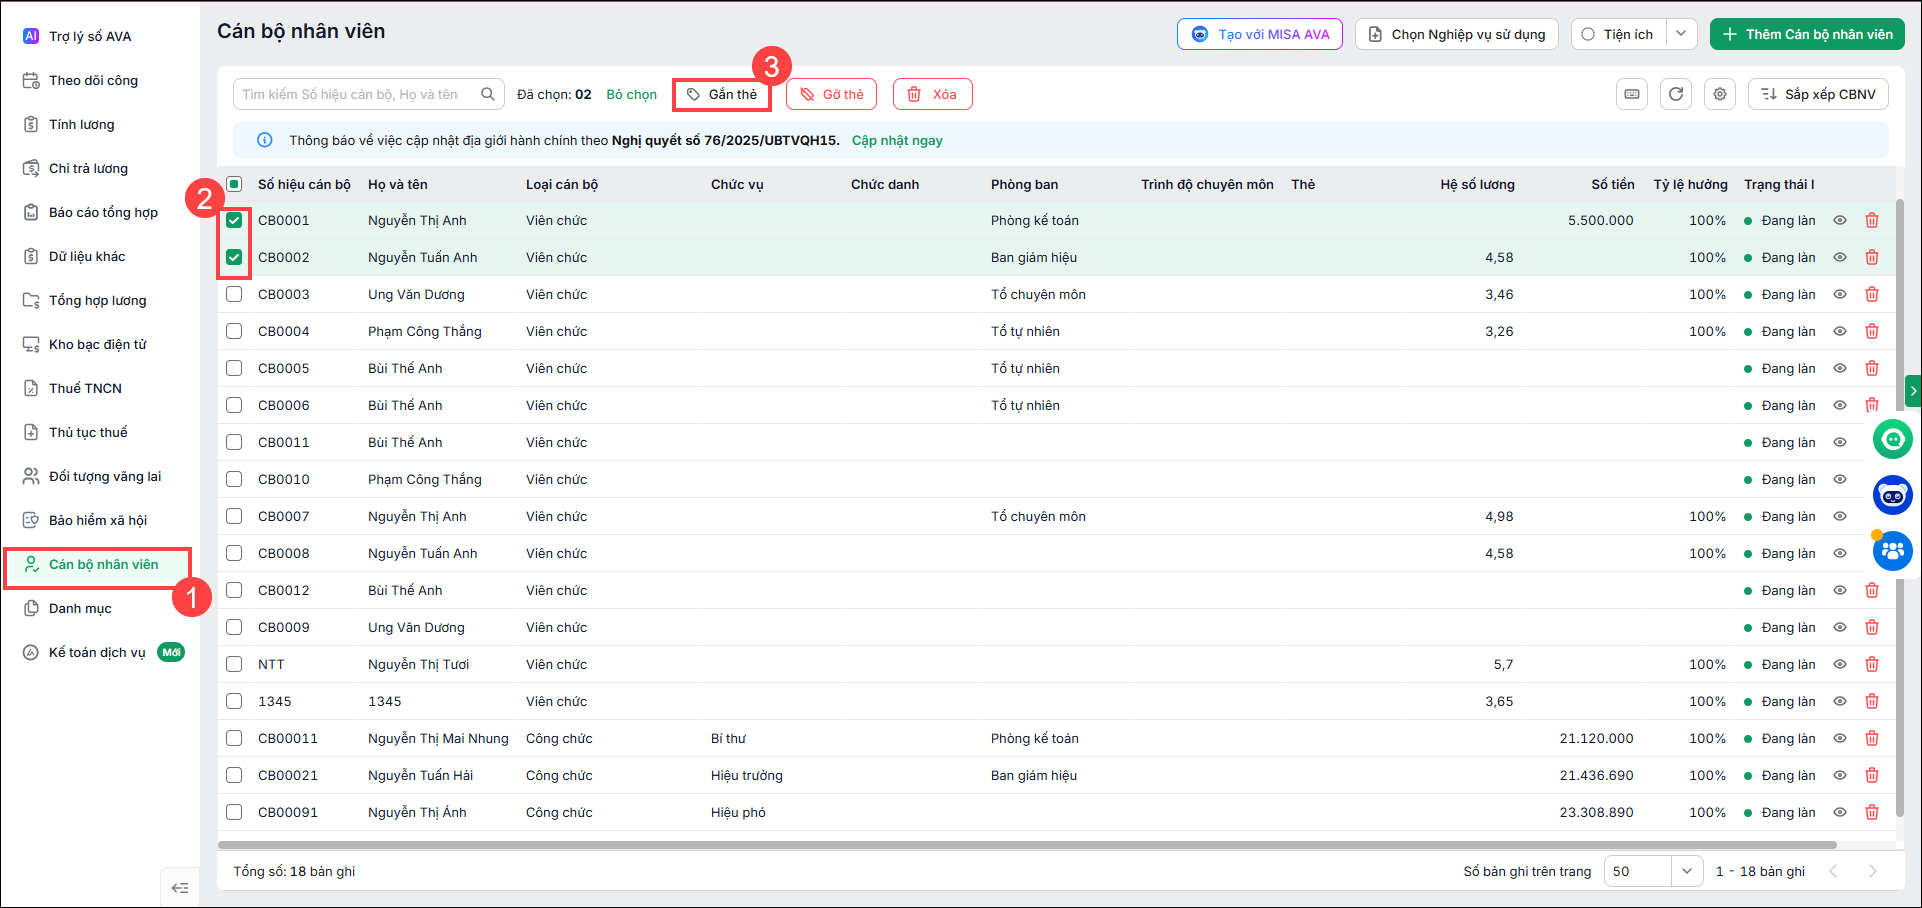Refresh the employee list

[1676, 94]
